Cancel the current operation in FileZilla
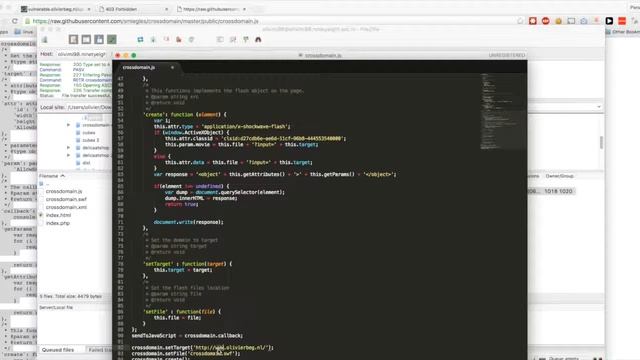The height and width of the screenshot is (360, 640). [x=166, y=40]
